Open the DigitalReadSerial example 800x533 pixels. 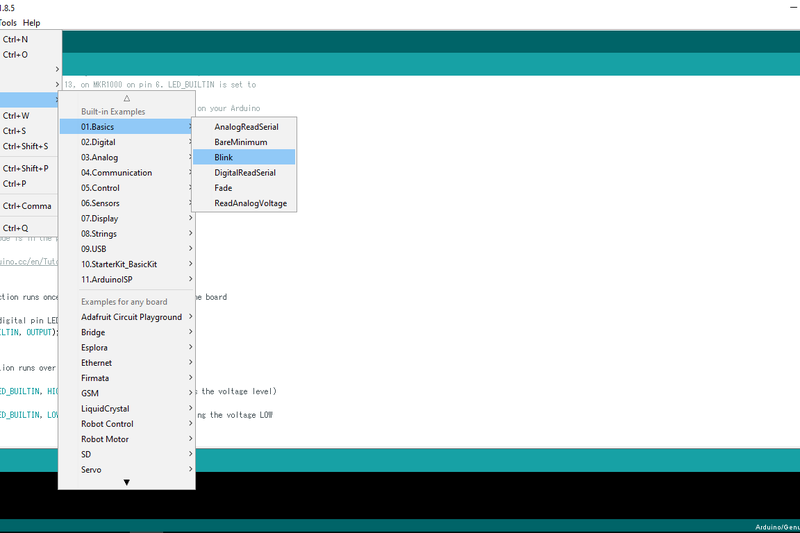[x=244, y=172]
